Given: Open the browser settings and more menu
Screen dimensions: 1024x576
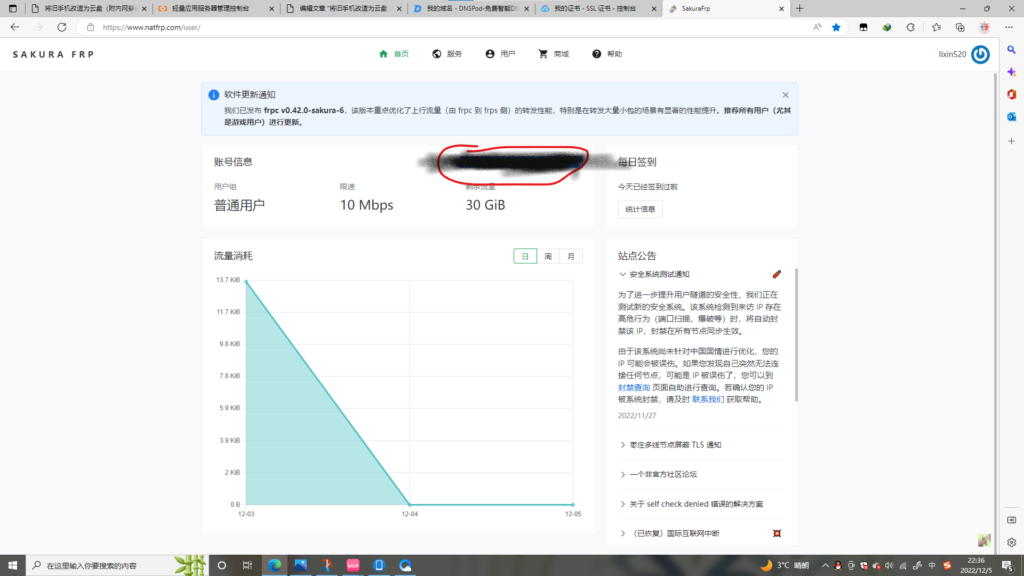Looking at the screenshot, I should [x=1009, y=27].
